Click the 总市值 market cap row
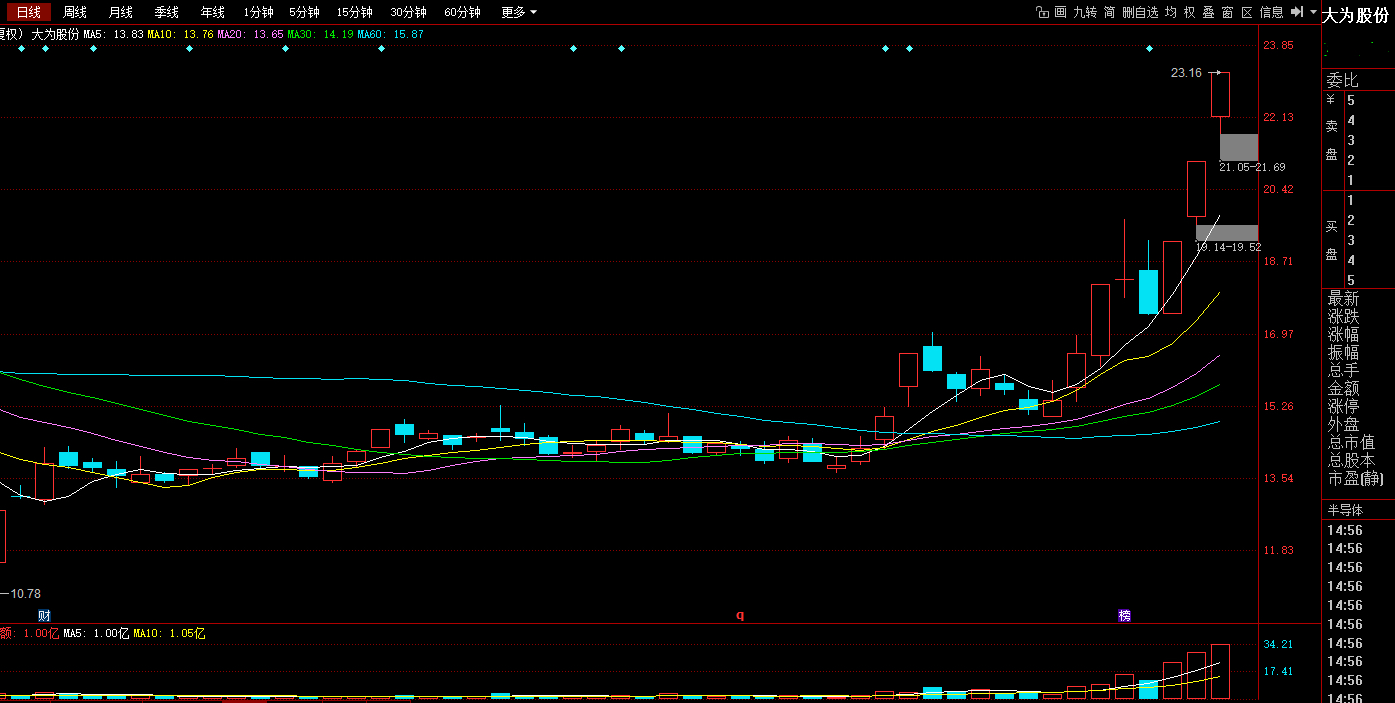Screen dimensions: 1395x703 click(1351, 443)
